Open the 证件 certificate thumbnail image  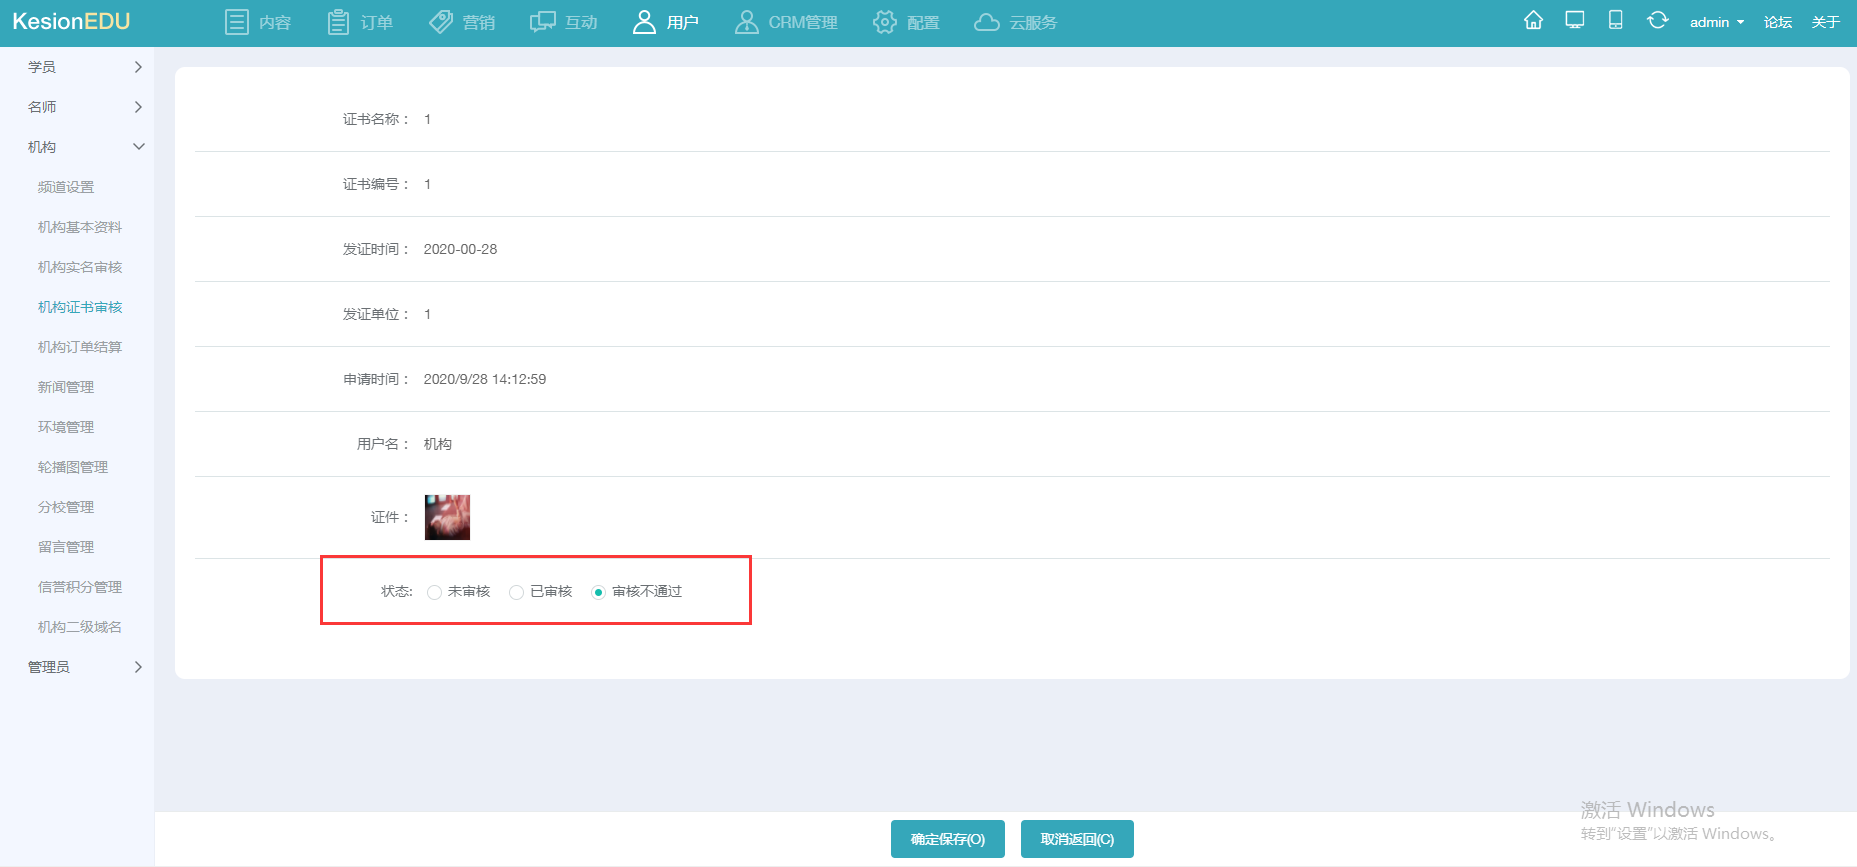[447, 517]
